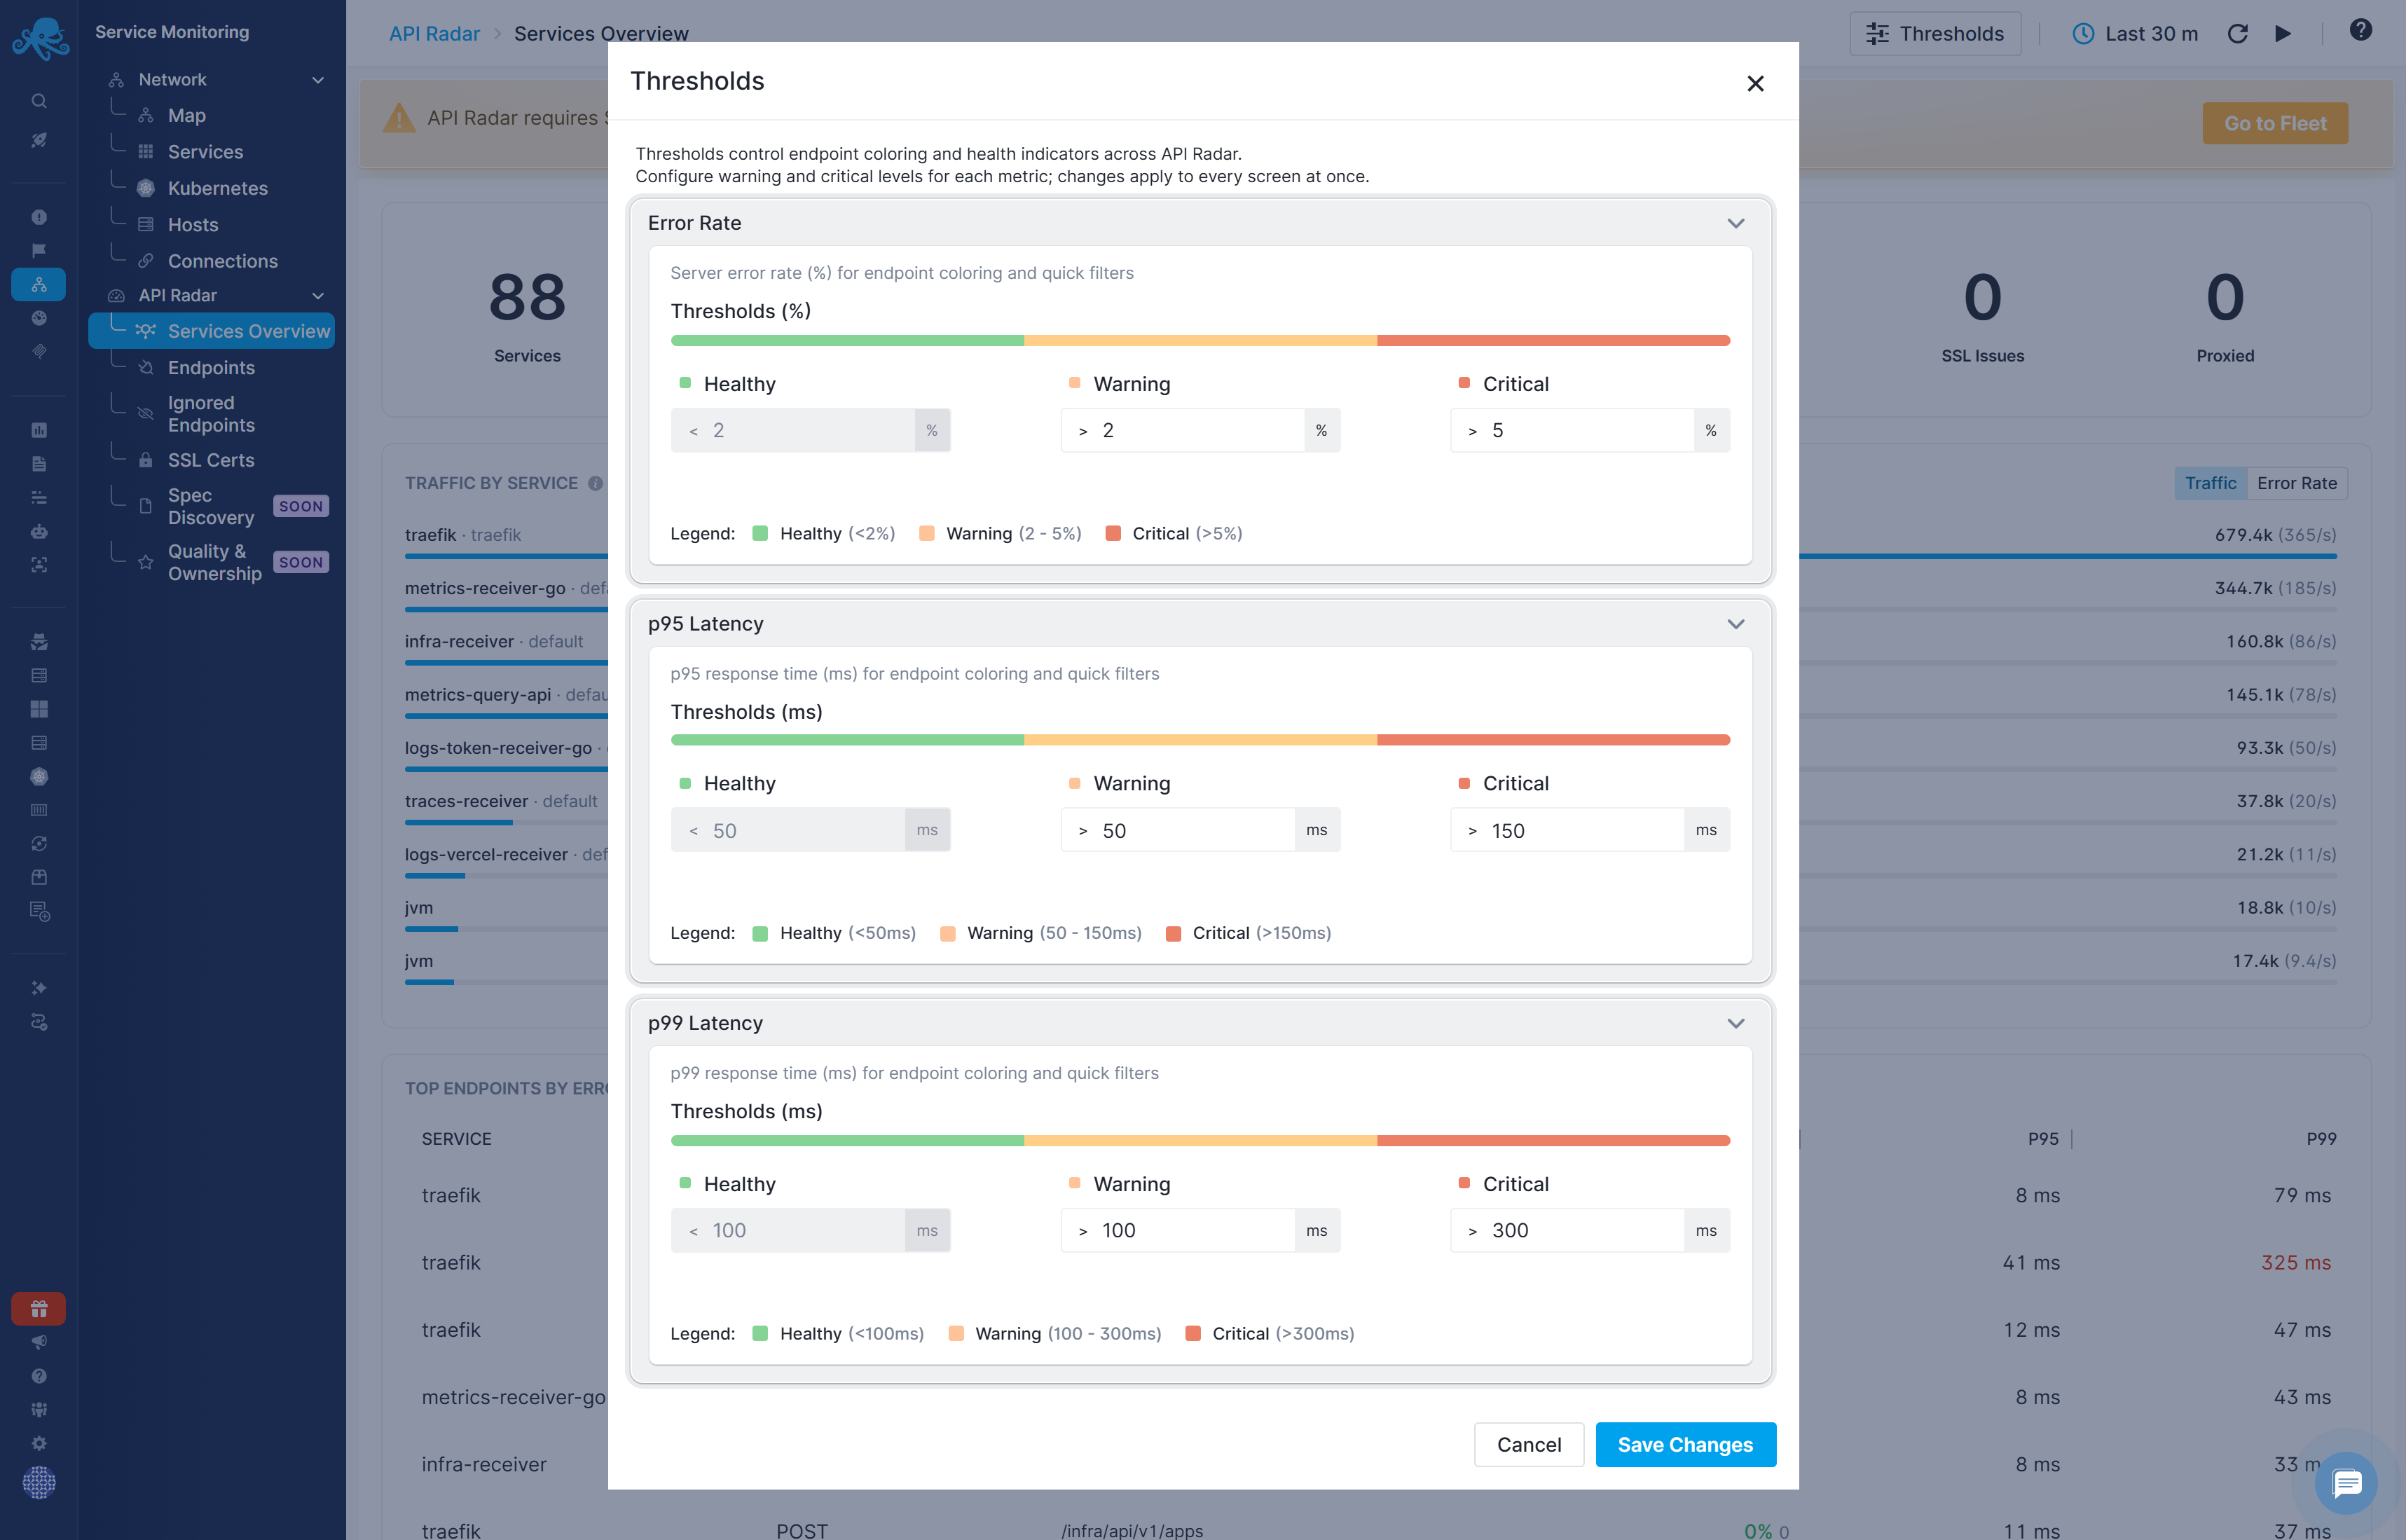Open the Thresholds button in header
Viewport: 2406px width, 1540px height.
coord(1935,34)
